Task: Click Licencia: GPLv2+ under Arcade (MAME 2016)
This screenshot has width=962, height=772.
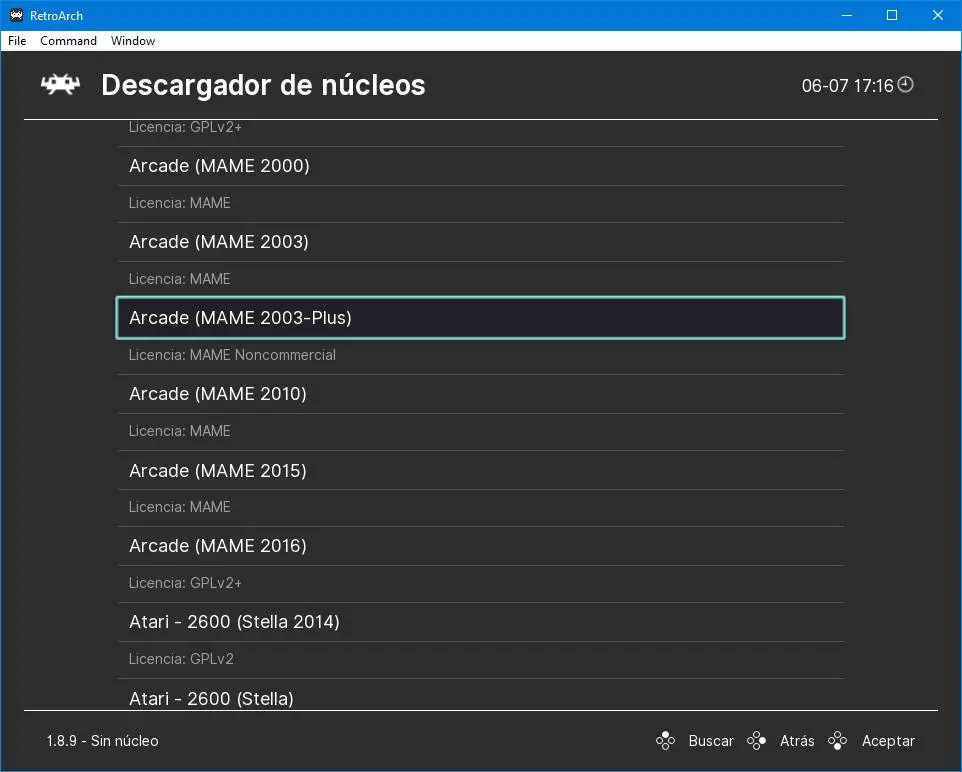Action: 185,583
